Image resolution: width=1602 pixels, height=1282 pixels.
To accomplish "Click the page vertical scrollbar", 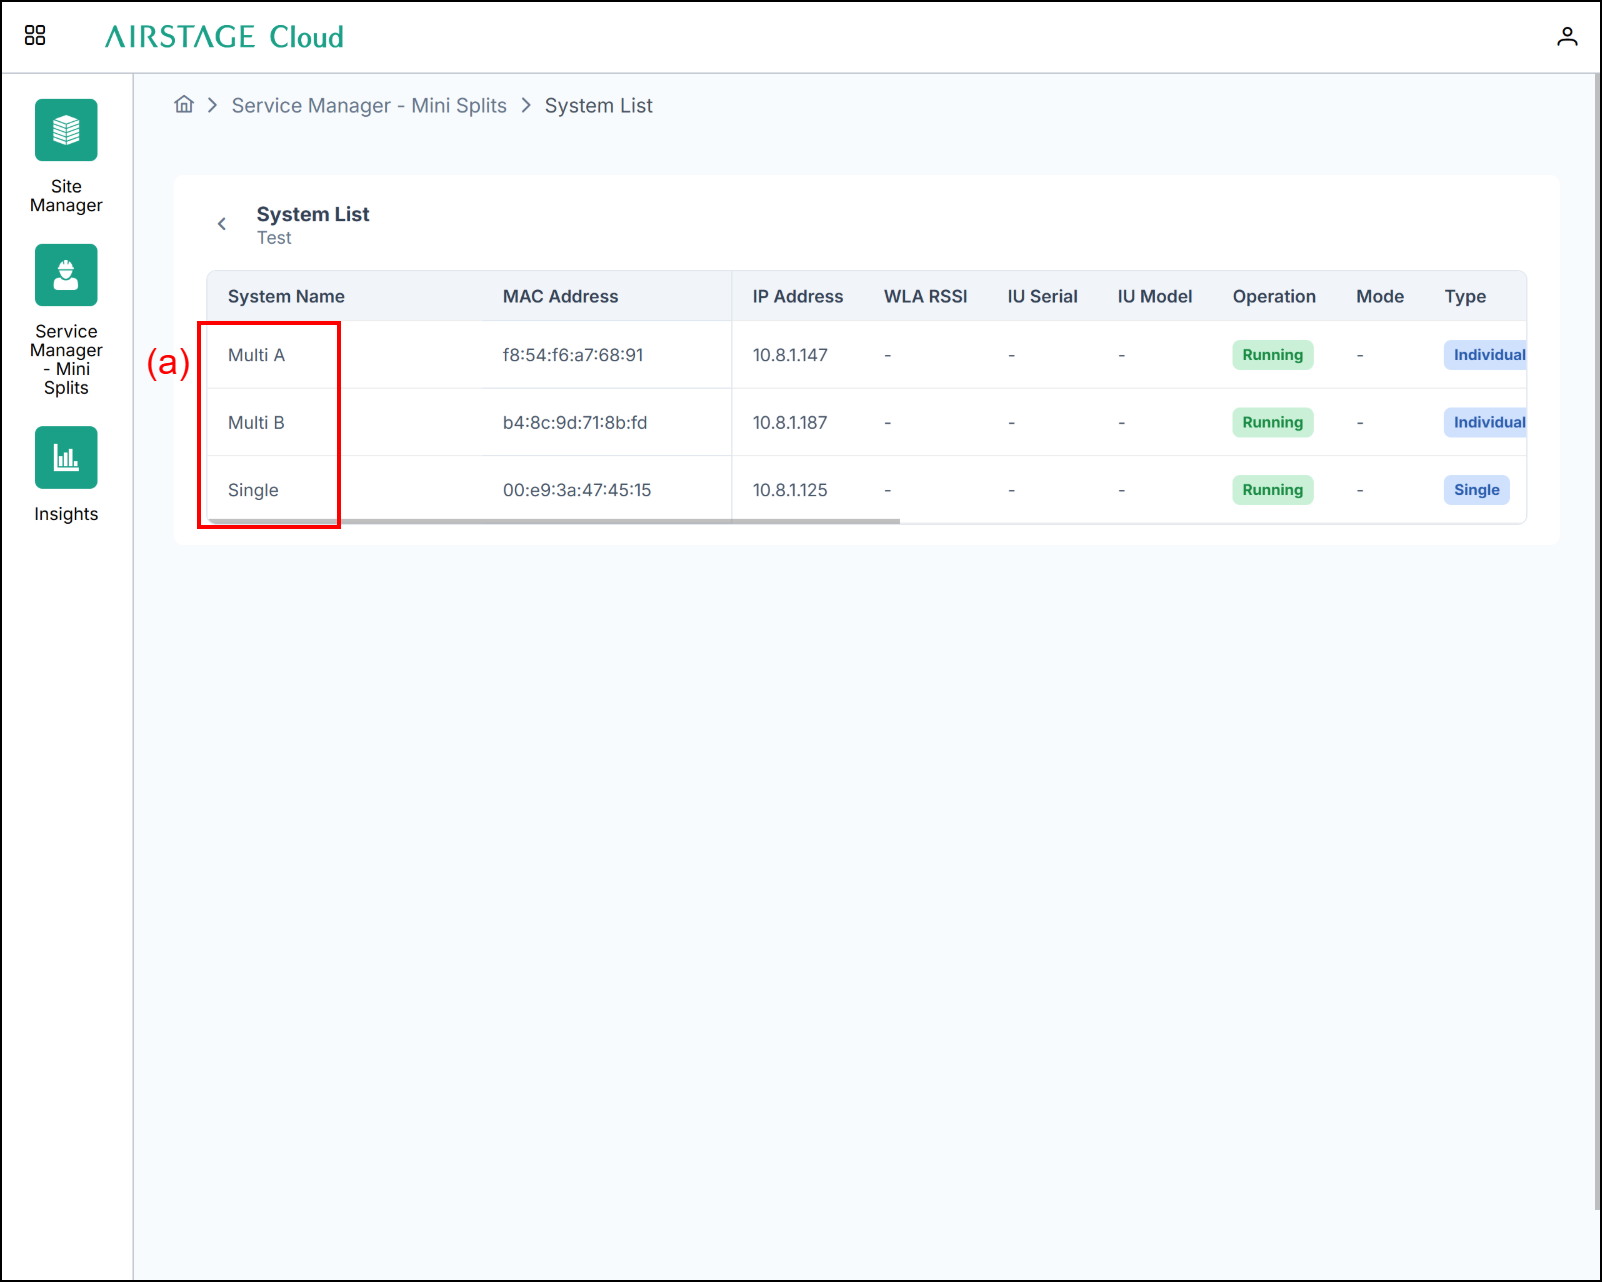I will pyautogui.click(x=1597, y=640).
